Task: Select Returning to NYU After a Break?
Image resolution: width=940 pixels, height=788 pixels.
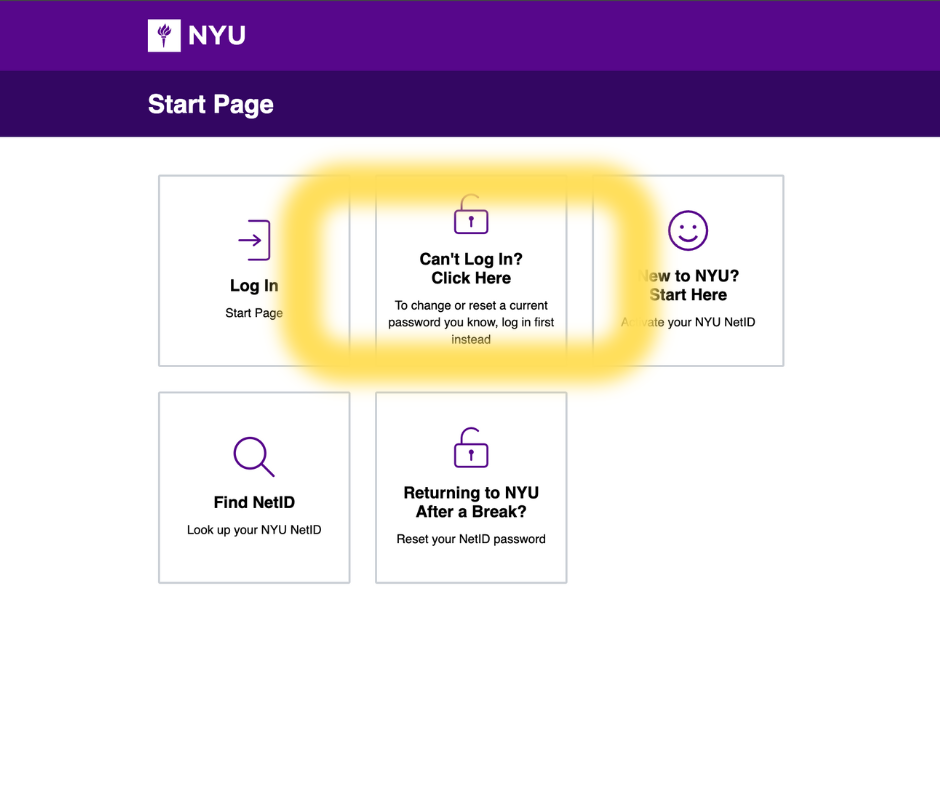Action: click(471, 502)
